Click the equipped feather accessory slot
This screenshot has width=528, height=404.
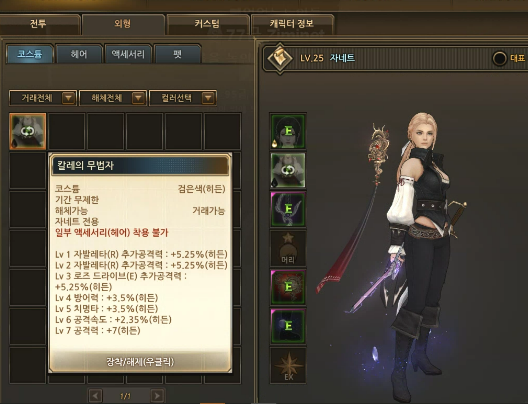[288, 209]
